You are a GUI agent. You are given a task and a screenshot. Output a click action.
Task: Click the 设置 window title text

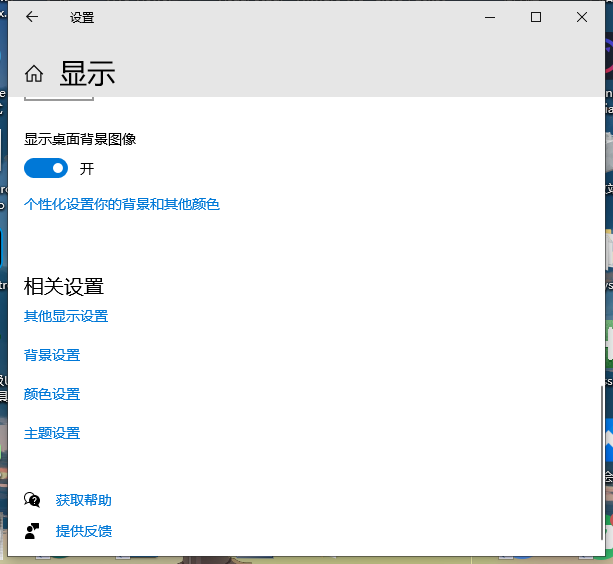coord(82,18)
